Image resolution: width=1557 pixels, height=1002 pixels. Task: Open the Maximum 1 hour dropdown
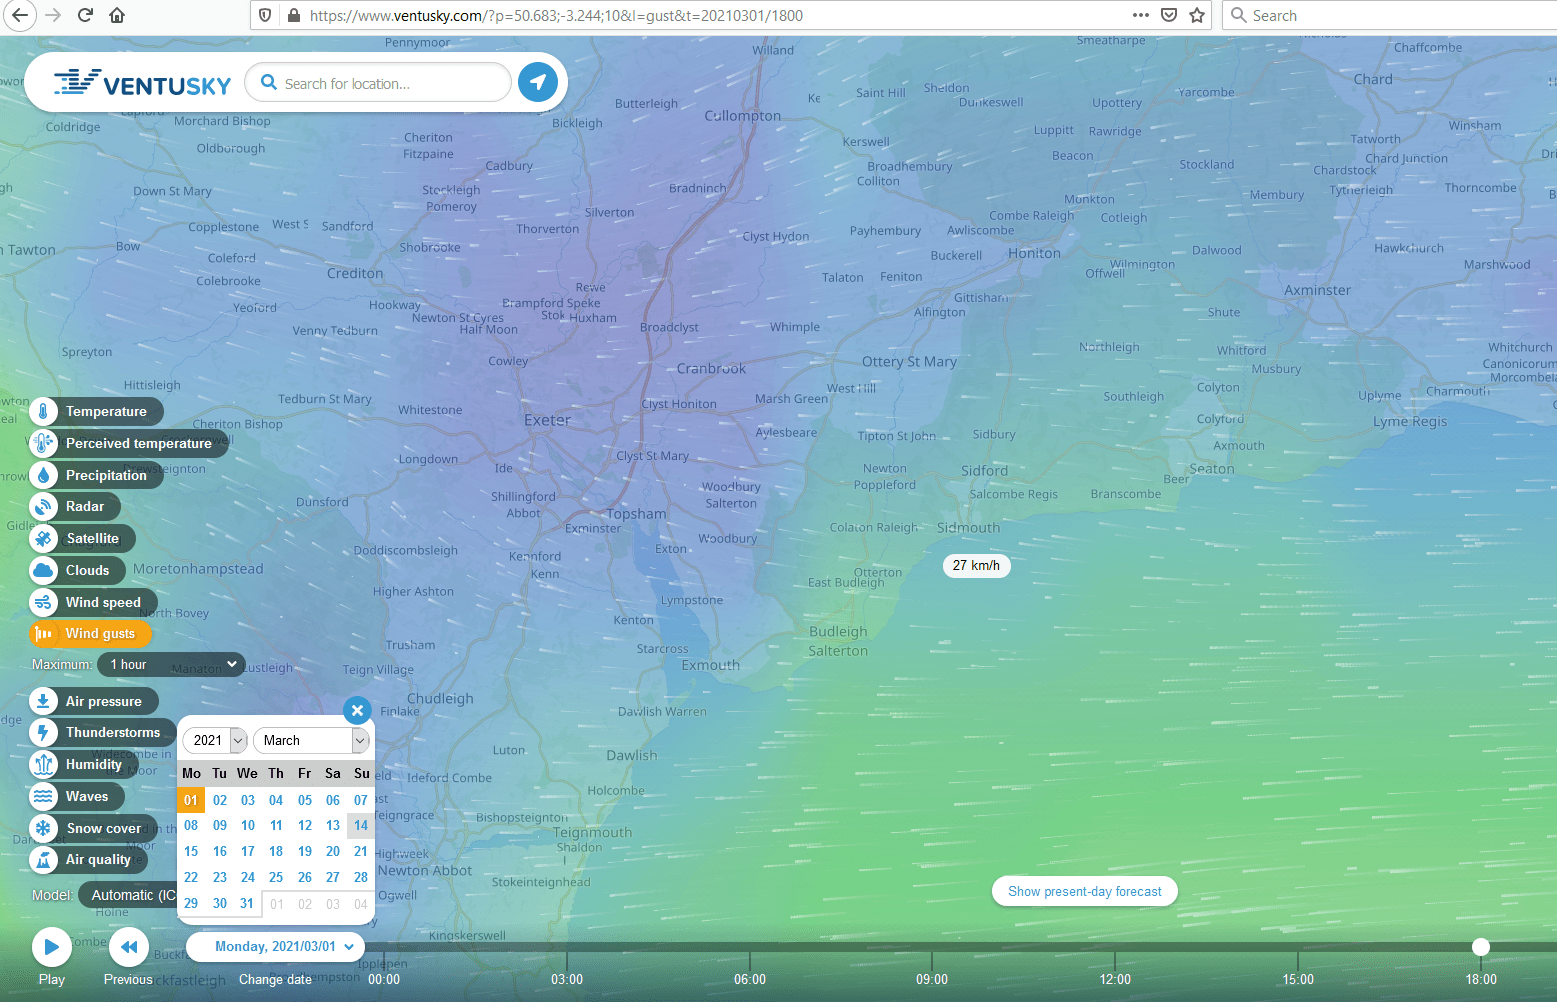point(172,664)
